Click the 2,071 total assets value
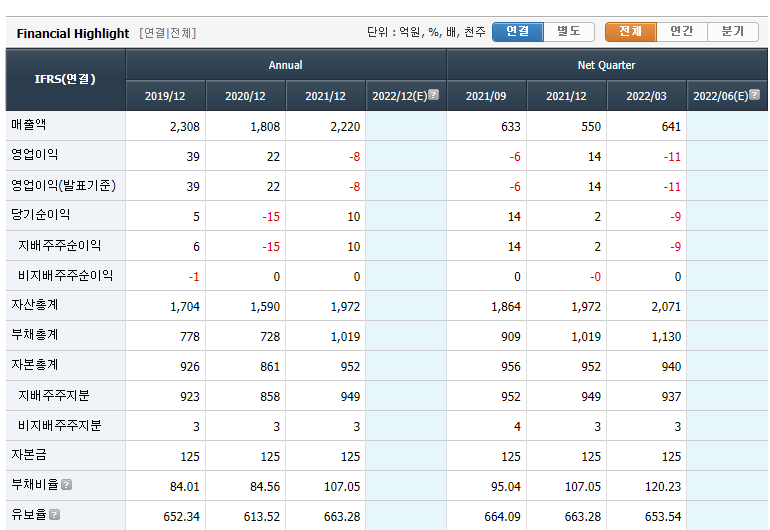770x530 pixels. click(666, 307)
